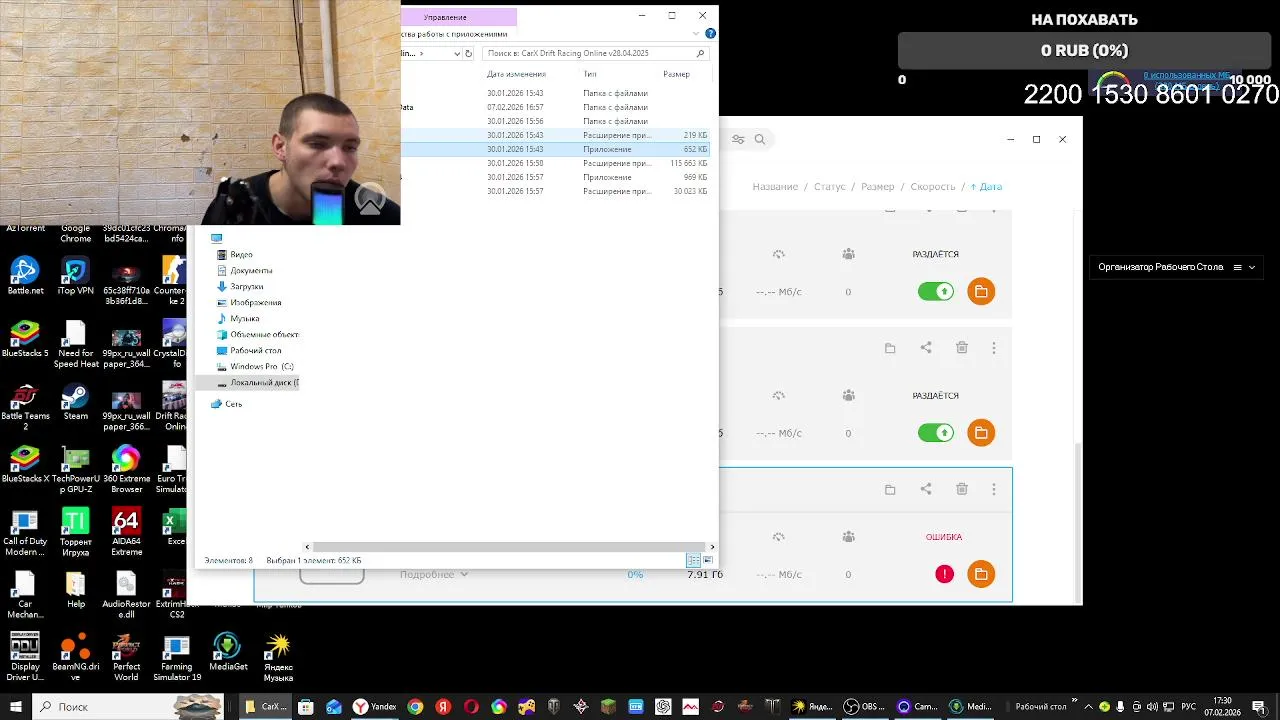Open iTop VPN desktop shortcut
The width and height of the screenshot is (1280, 720).
[x=75, y=277]
